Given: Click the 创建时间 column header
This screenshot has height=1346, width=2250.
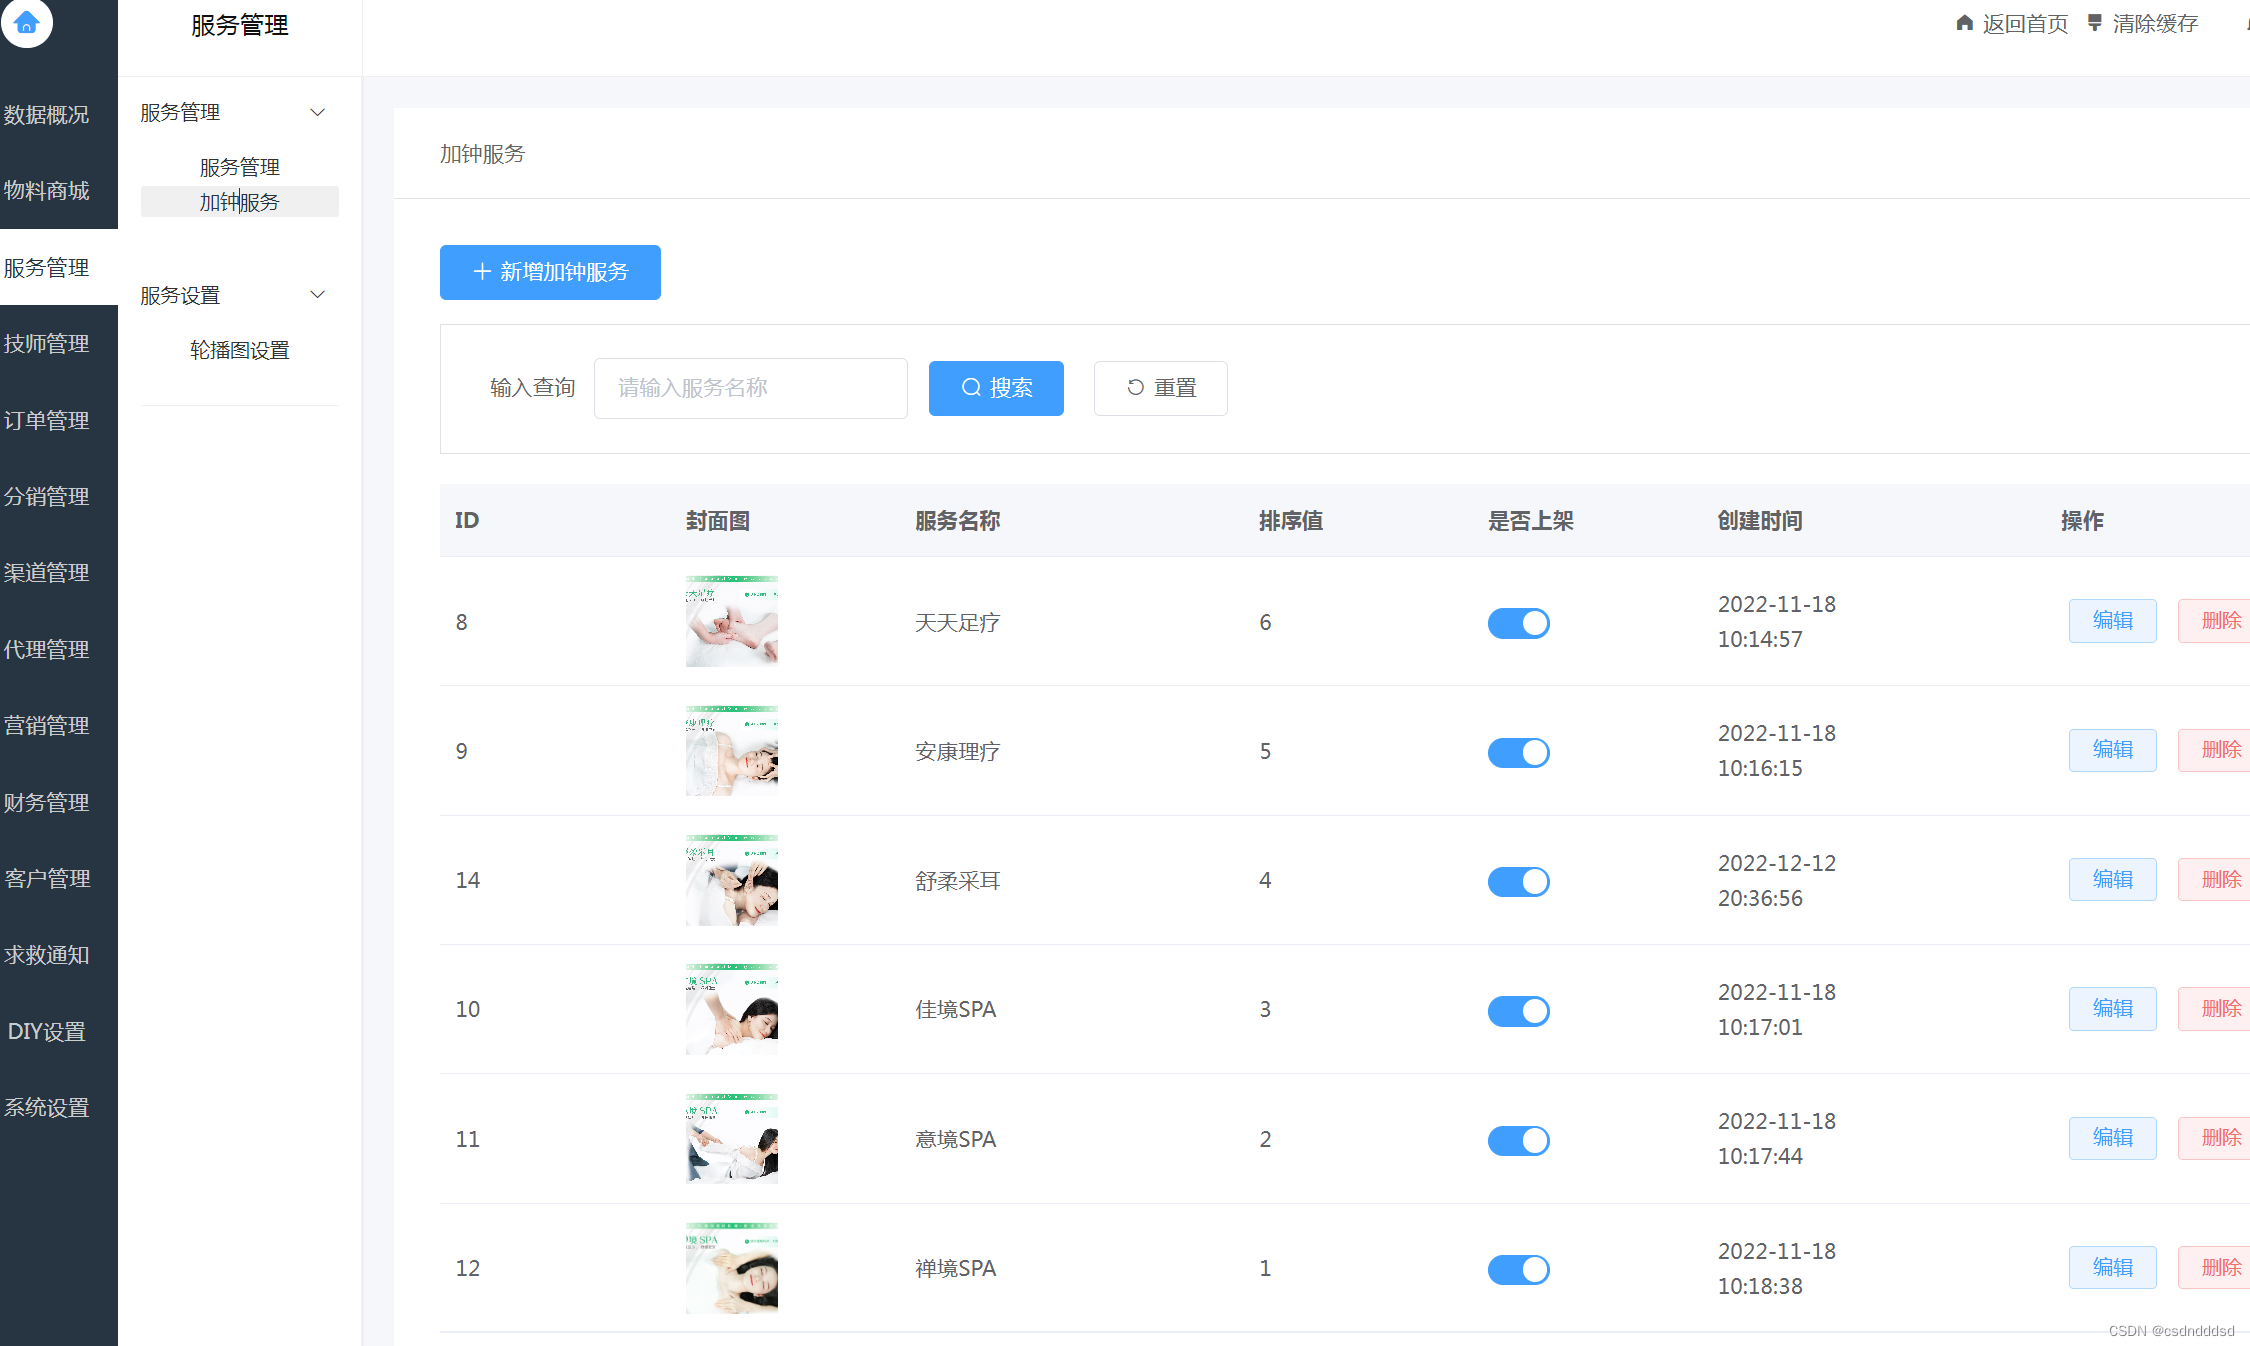Looking at the screenshot, I should pyautogui.click(x=1760, y=521).
